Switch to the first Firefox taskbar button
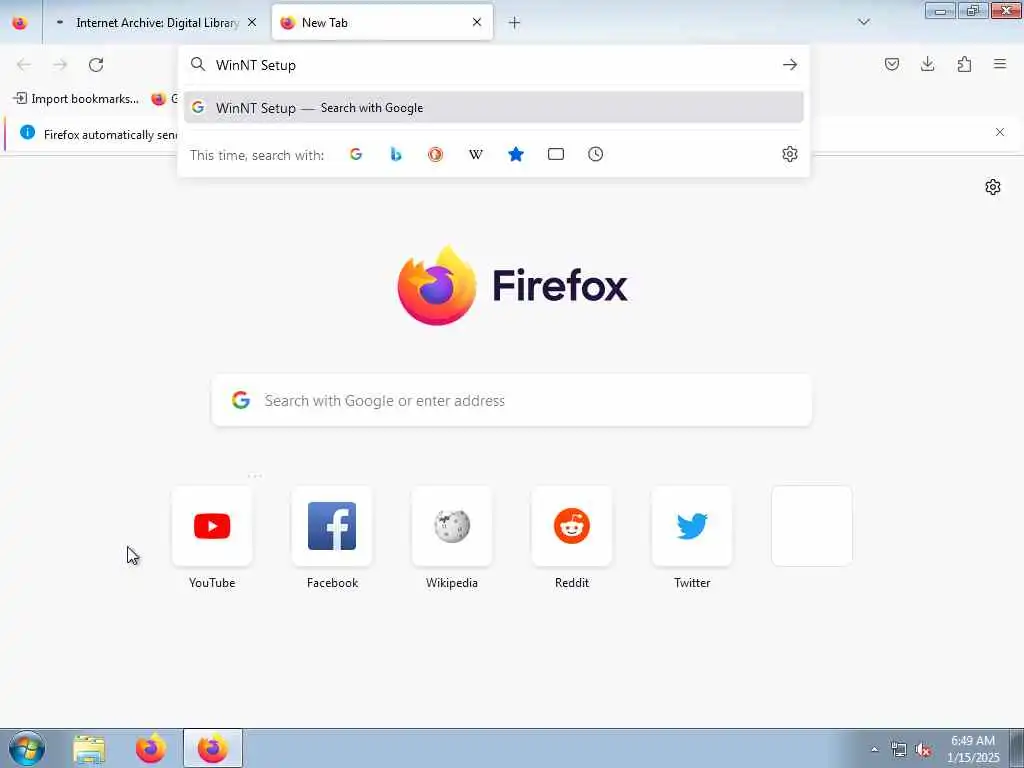 151,748
